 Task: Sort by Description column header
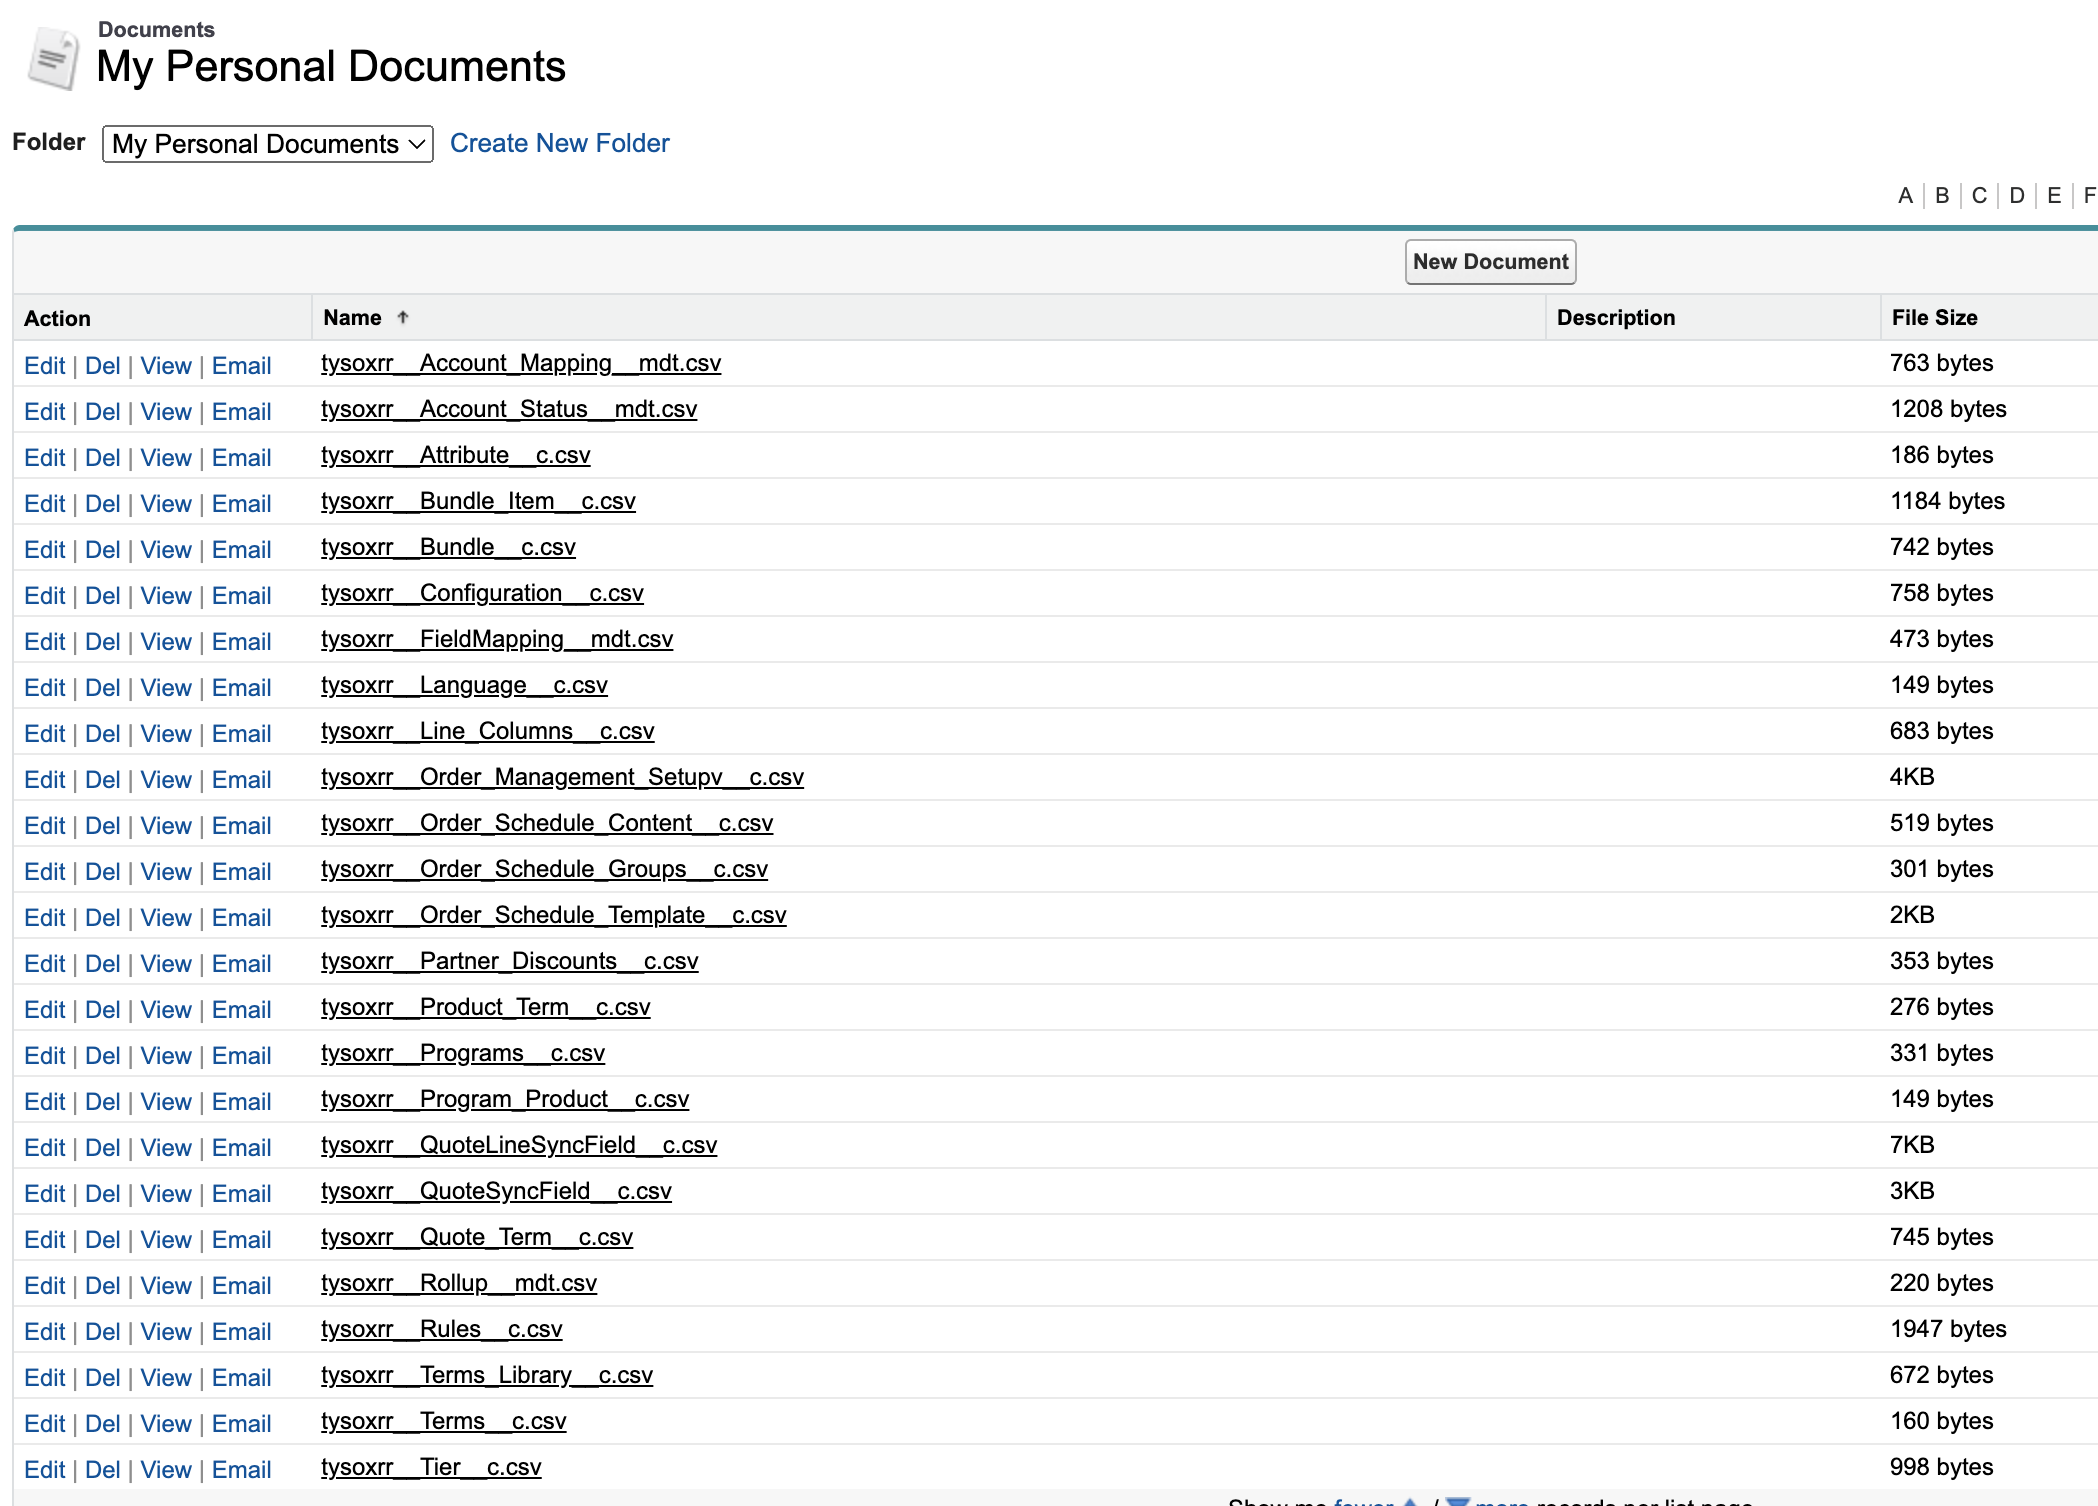[1615, 318]
